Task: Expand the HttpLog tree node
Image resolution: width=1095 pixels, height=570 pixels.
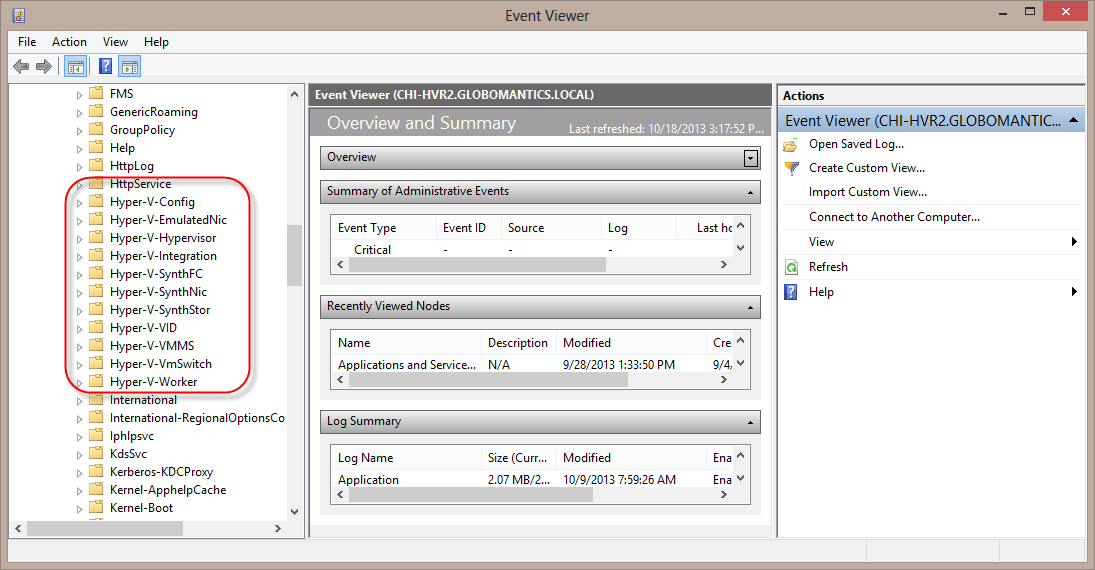Action: pos(79,167)
